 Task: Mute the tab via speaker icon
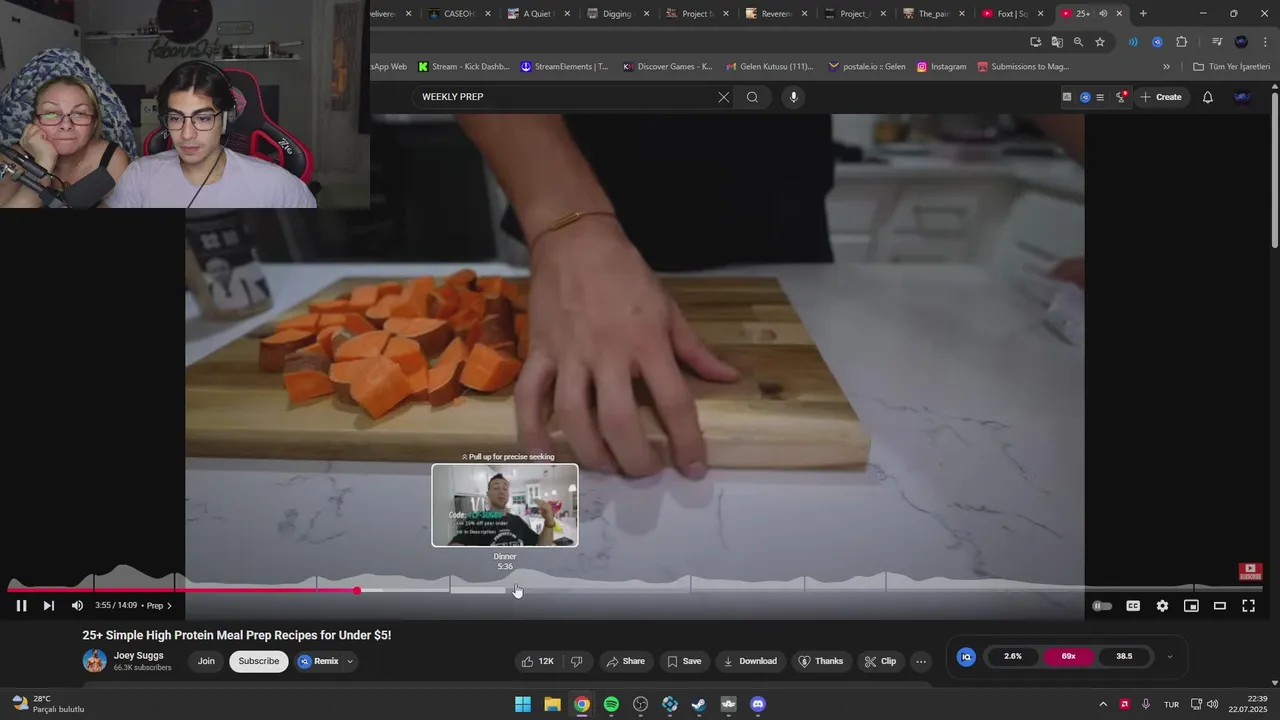1103,14
